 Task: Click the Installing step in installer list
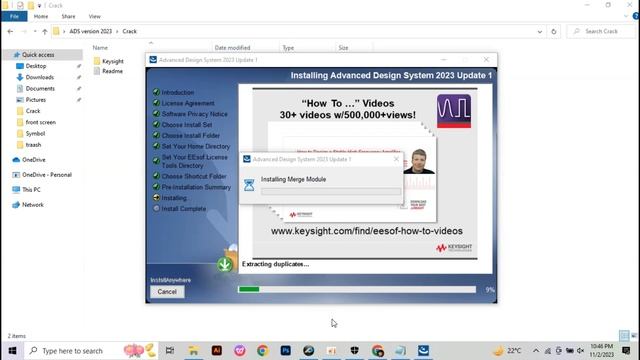coord(174,198)
